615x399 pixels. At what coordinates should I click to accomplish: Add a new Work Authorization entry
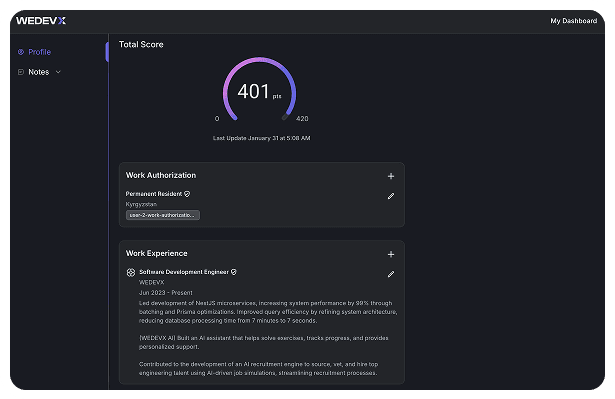[391, 176]
